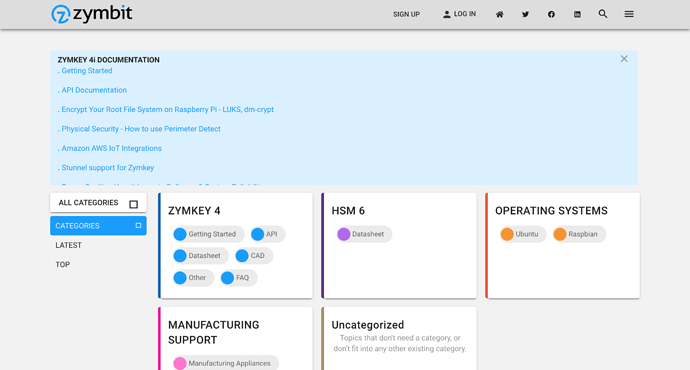The image size is (690, 370).
Task: Open Amazon AWS IoT Integrations link
Action: pyautogui.click(x=111, y=148)
